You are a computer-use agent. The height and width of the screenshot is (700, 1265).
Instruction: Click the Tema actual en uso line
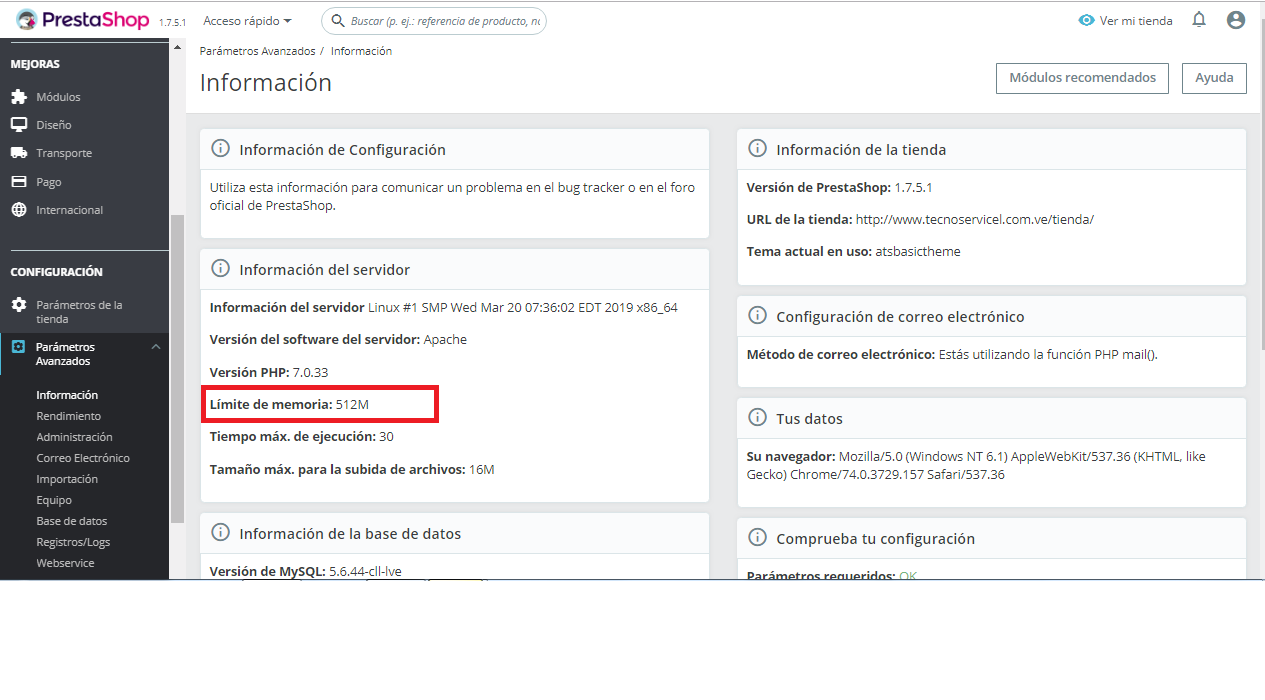(x=853, y=251)
